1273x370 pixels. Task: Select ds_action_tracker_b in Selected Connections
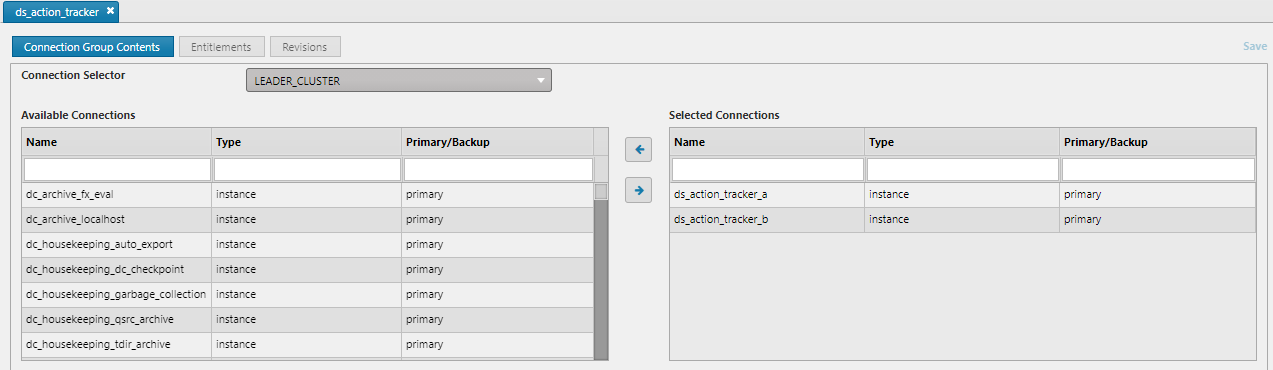click(962, 220)
